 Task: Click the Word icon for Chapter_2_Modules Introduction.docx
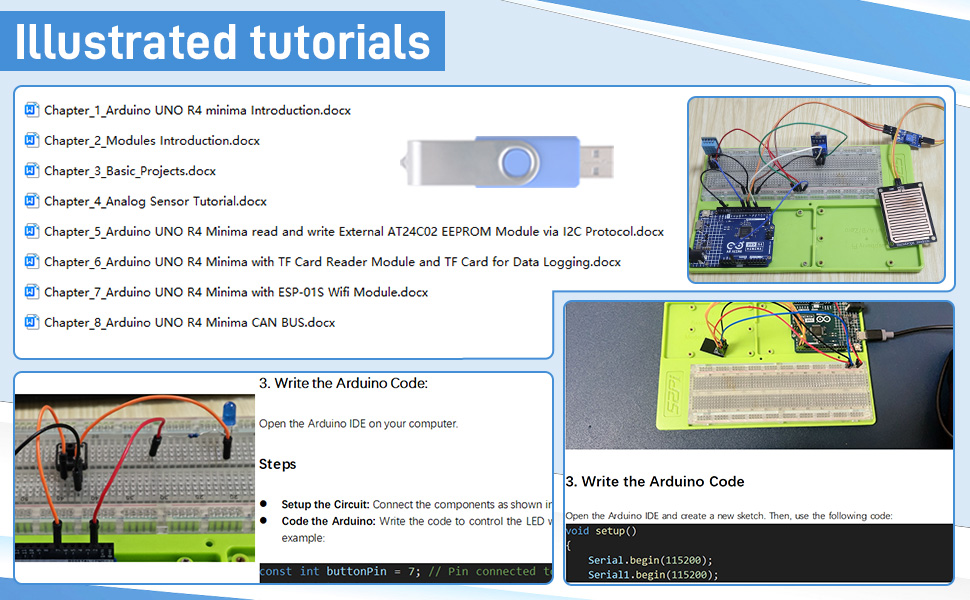tap(31, 140)
